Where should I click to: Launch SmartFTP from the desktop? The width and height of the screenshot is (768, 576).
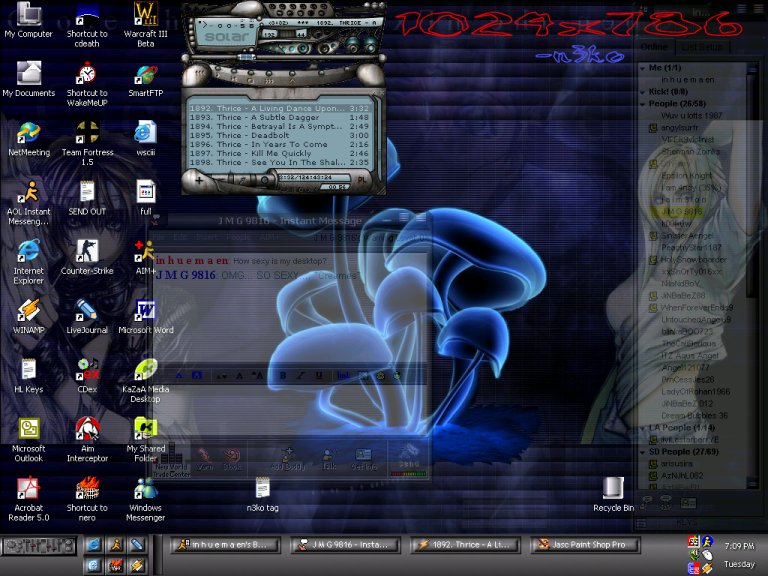[x=145, y=80]
